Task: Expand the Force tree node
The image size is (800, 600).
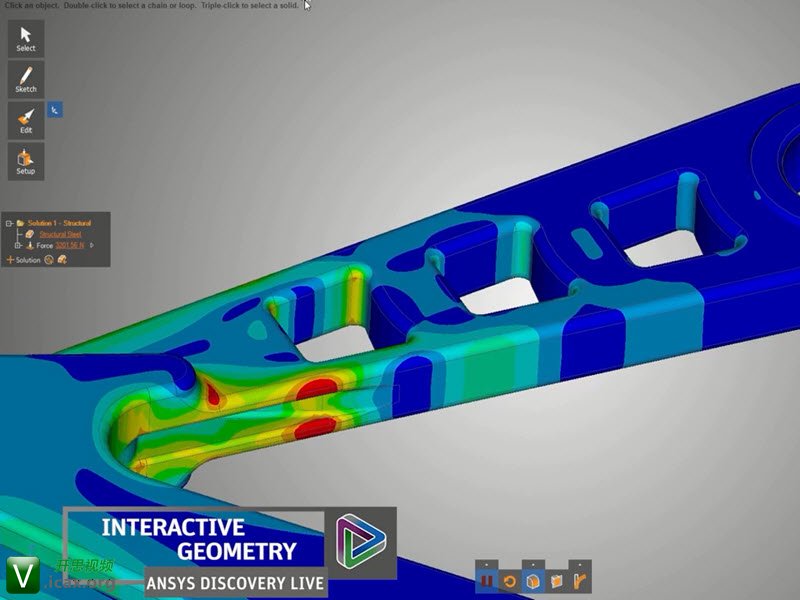Action: (17, 245)
